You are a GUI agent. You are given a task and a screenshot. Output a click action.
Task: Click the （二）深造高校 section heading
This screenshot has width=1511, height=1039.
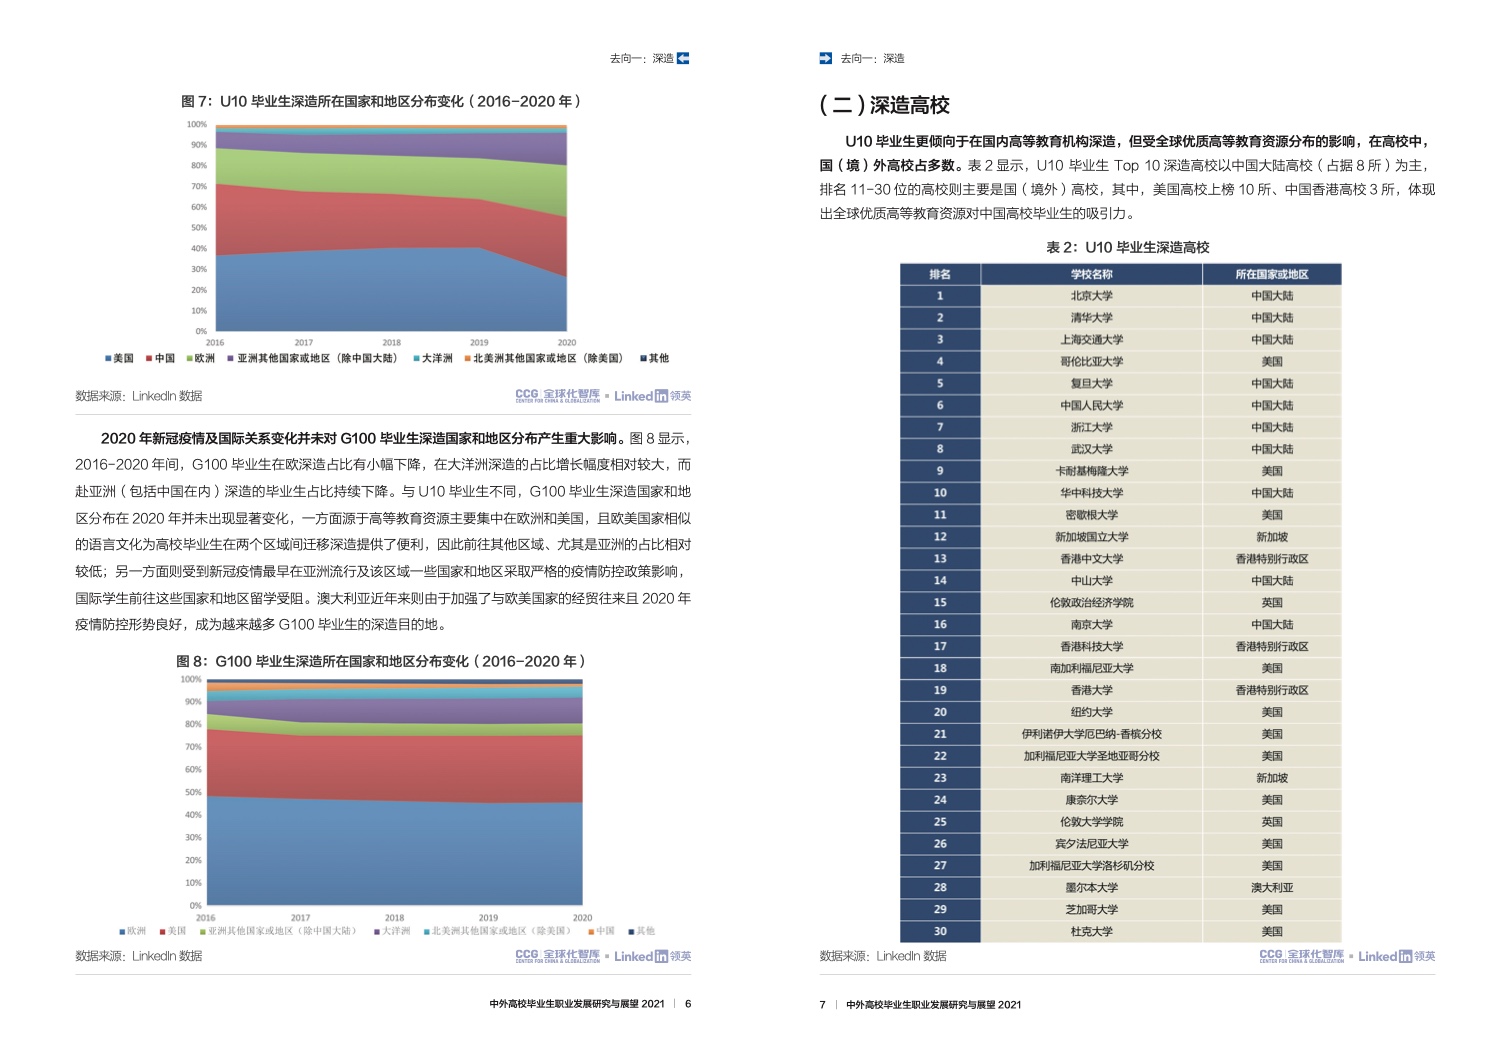point(884,105)
